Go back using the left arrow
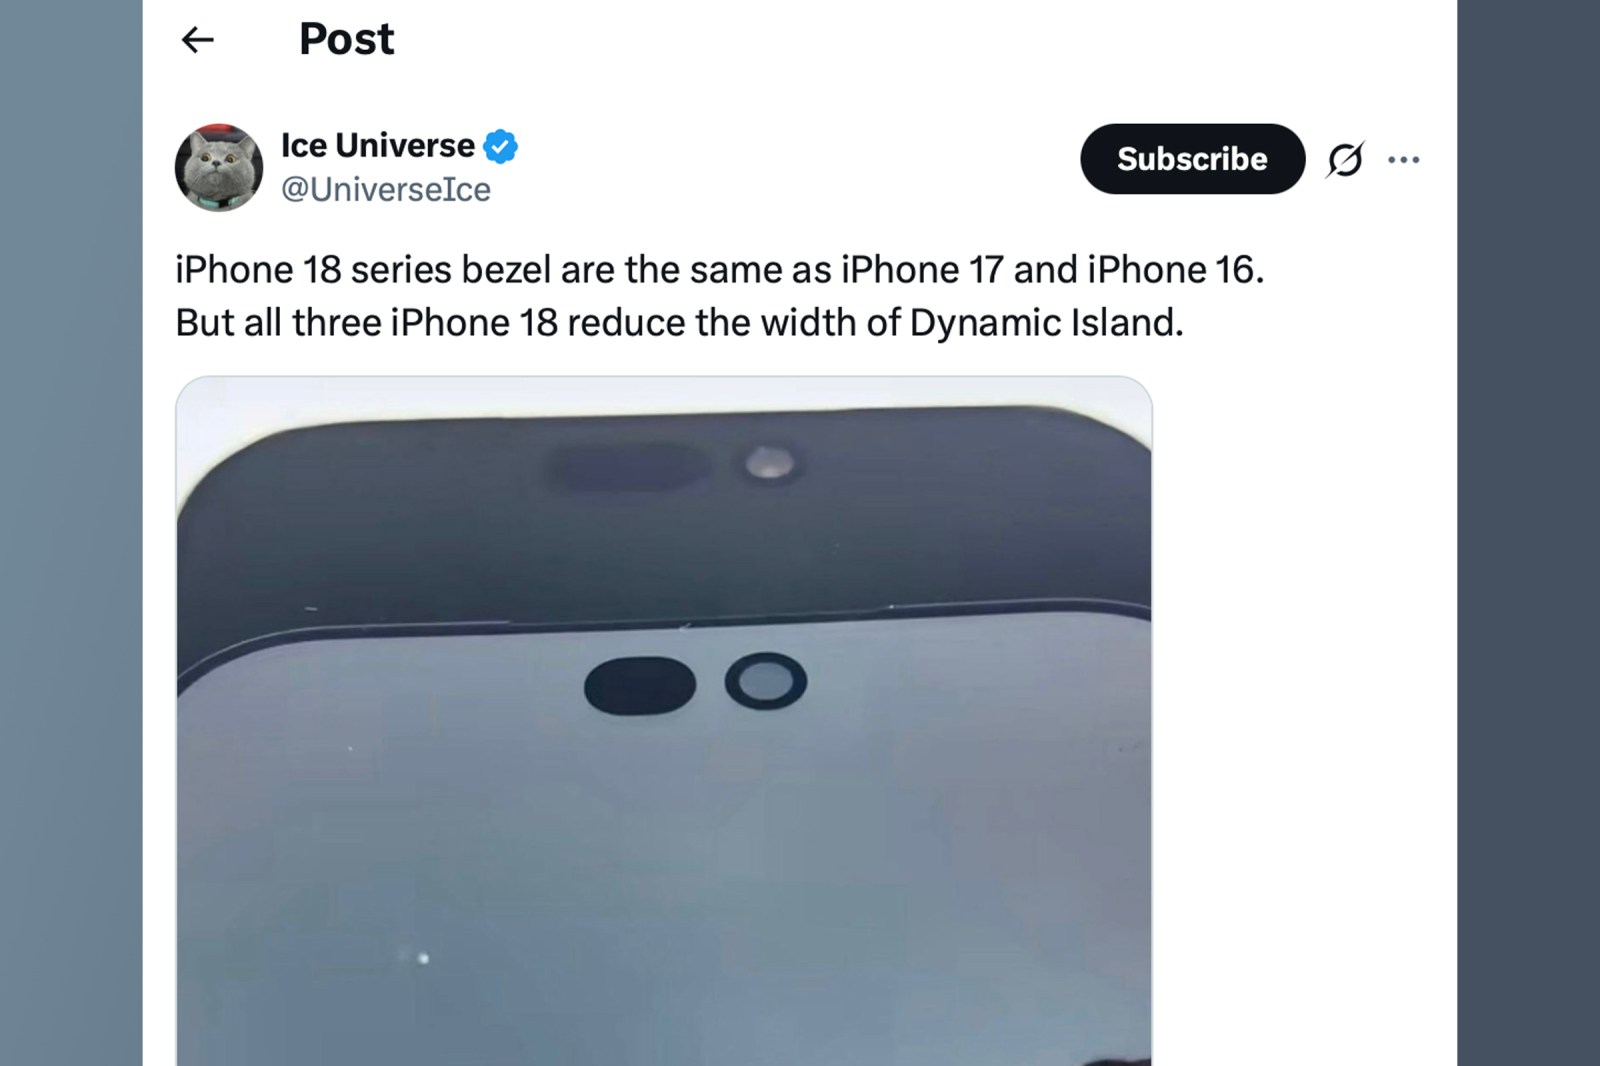 pyautogui.click(x=198, y=39)
